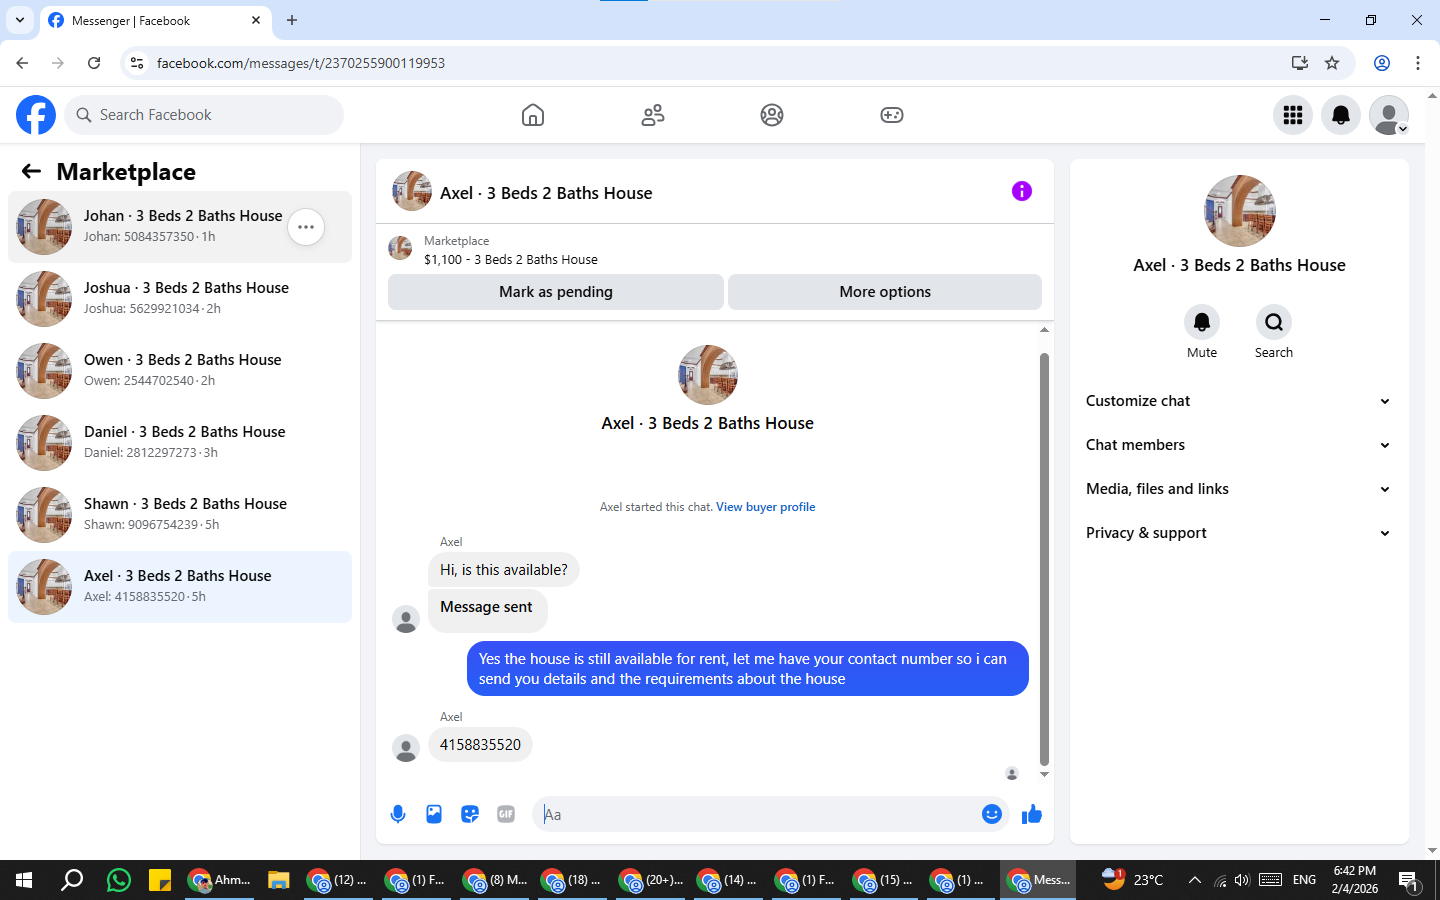Click the 'Hi, is this available?' message

pos(504,570)
